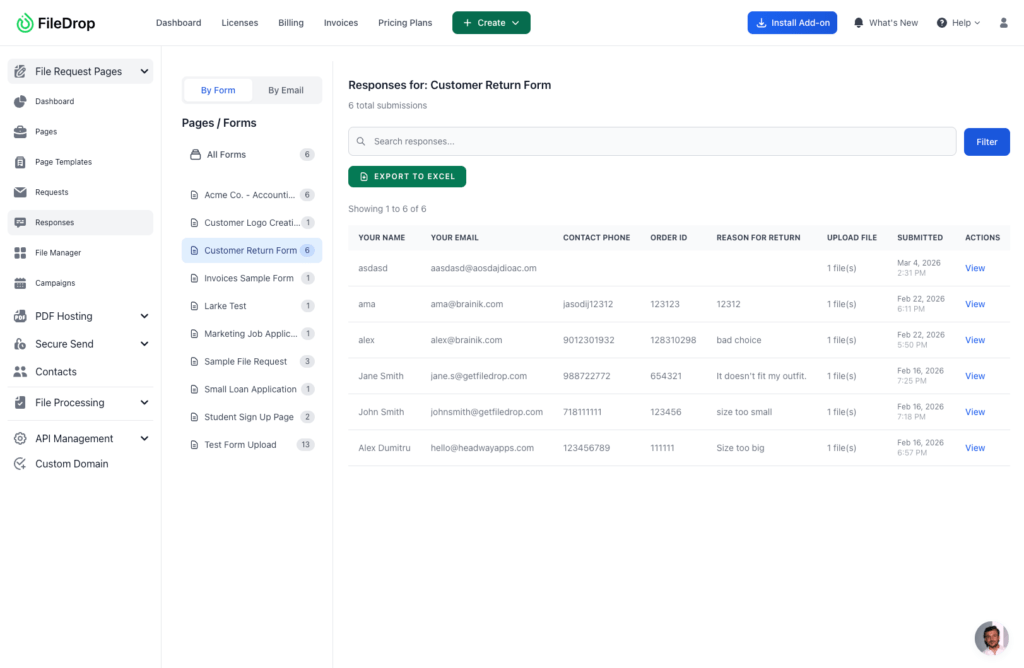1024x668 pixels.
Task: Select the Pages sidebar icon
Action: pos(22,131)
